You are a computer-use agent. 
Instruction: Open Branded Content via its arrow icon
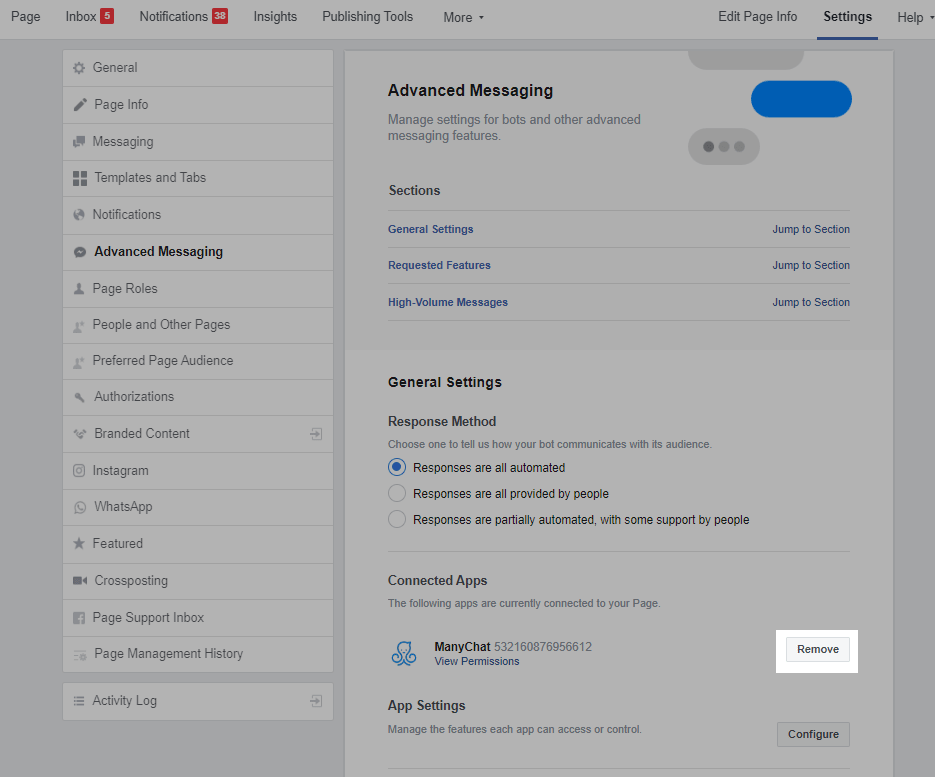tap(316, 434)
